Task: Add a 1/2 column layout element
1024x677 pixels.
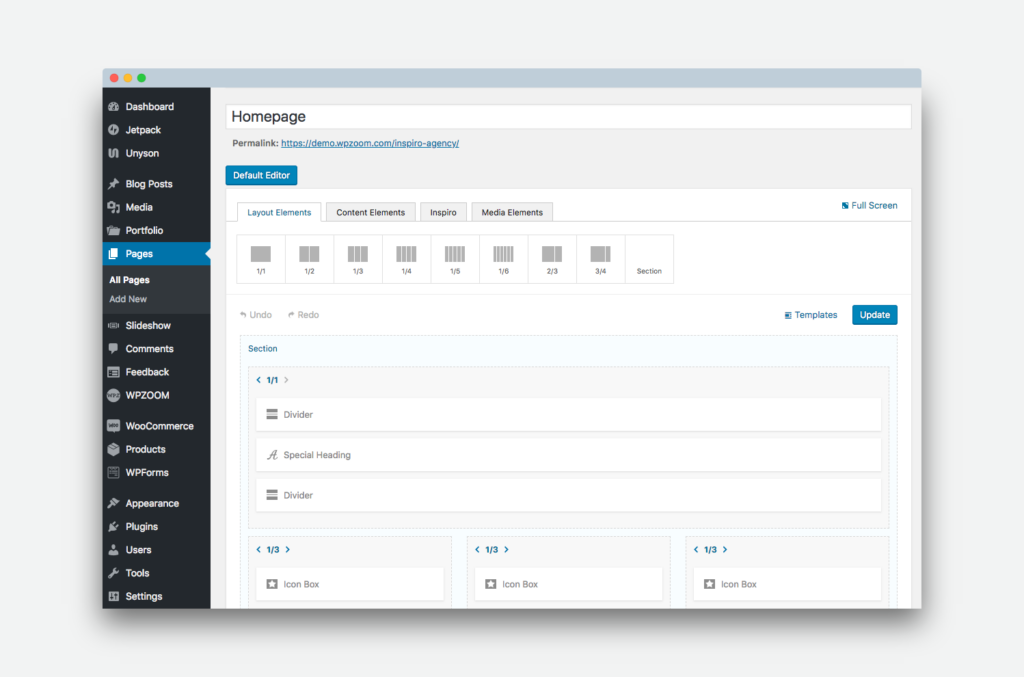Action: point(309,259)
